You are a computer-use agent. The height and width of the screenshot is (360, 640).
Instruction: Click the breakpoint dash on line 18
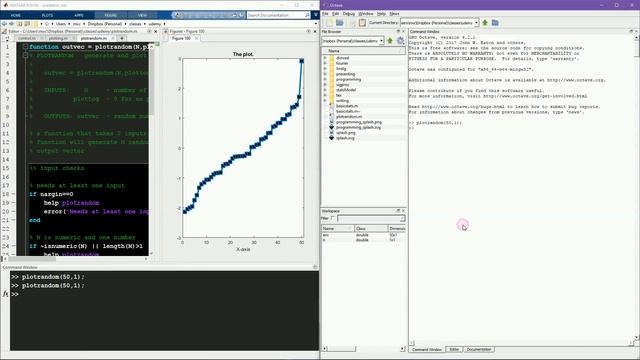[13, 194]
